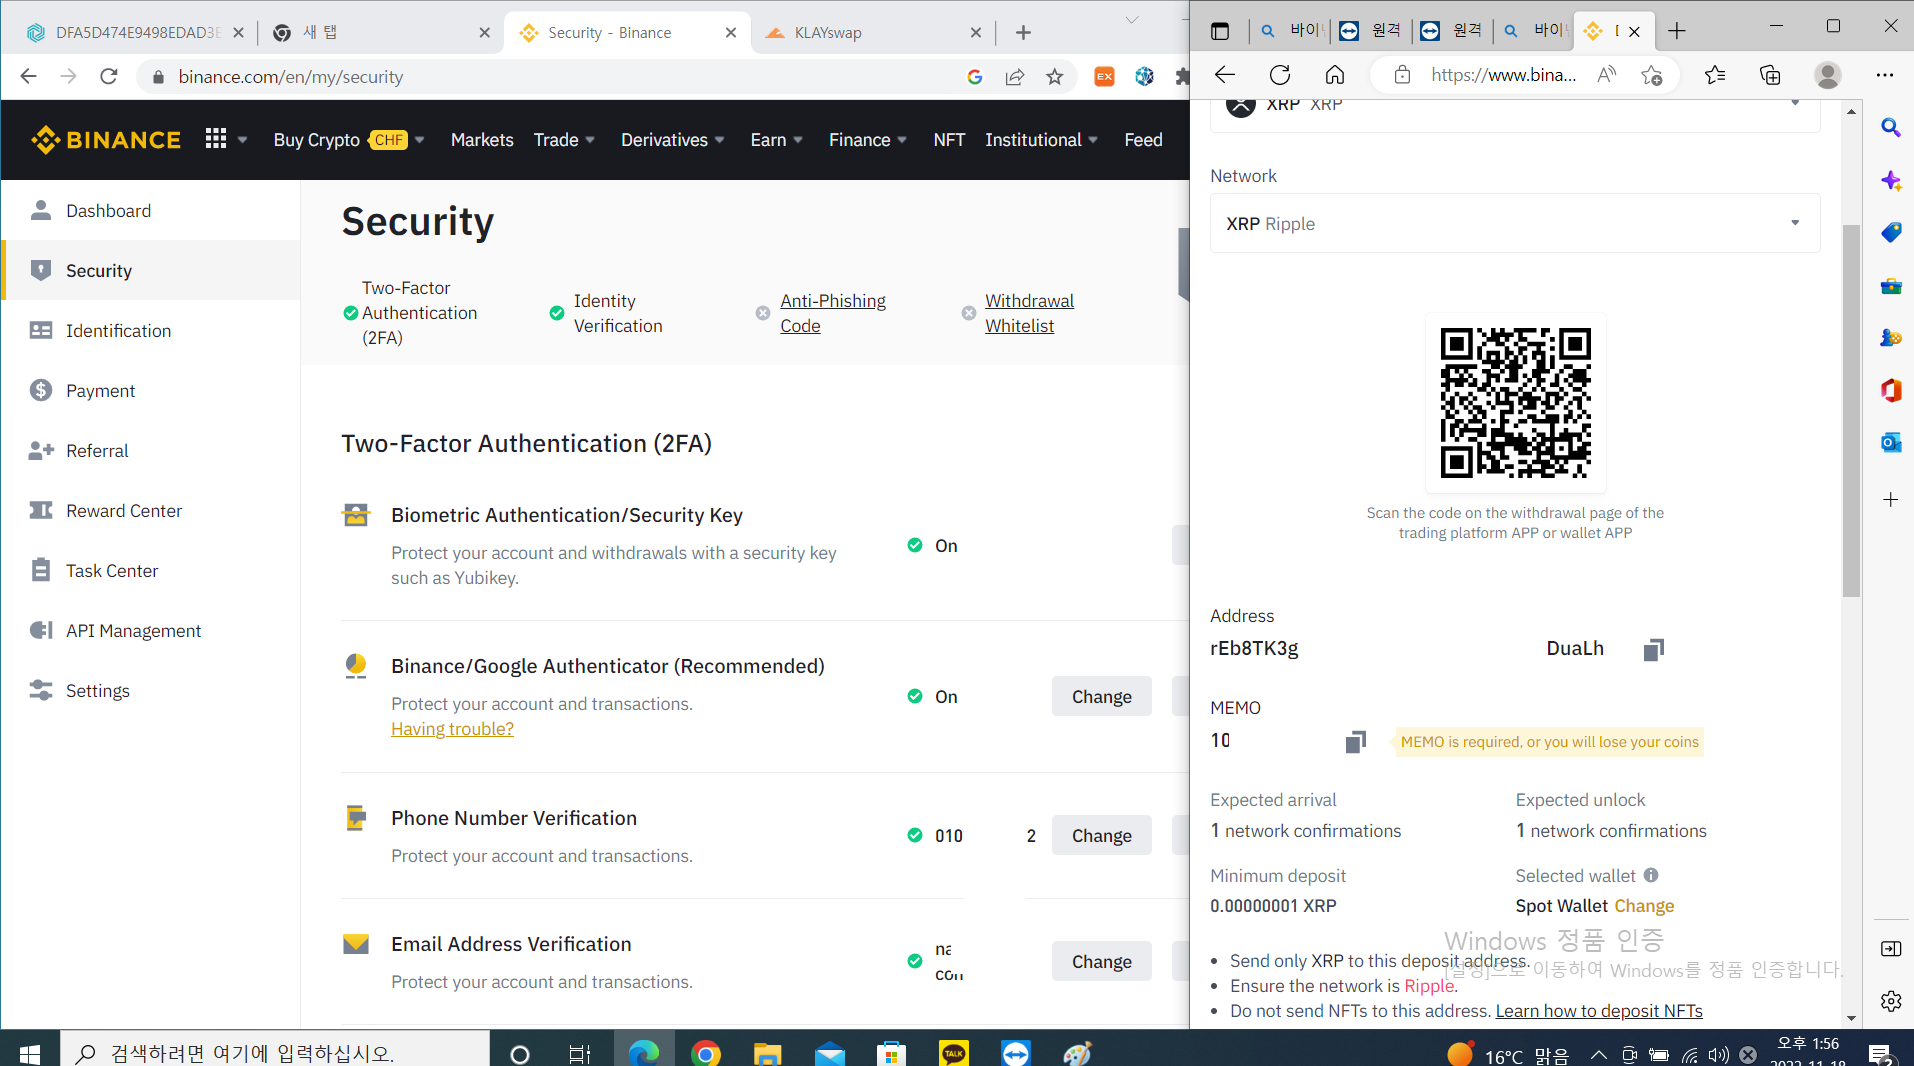
Task: Open Withdrawal Whitelist link
Action: pyautogui.click(x=1029, y=313)
